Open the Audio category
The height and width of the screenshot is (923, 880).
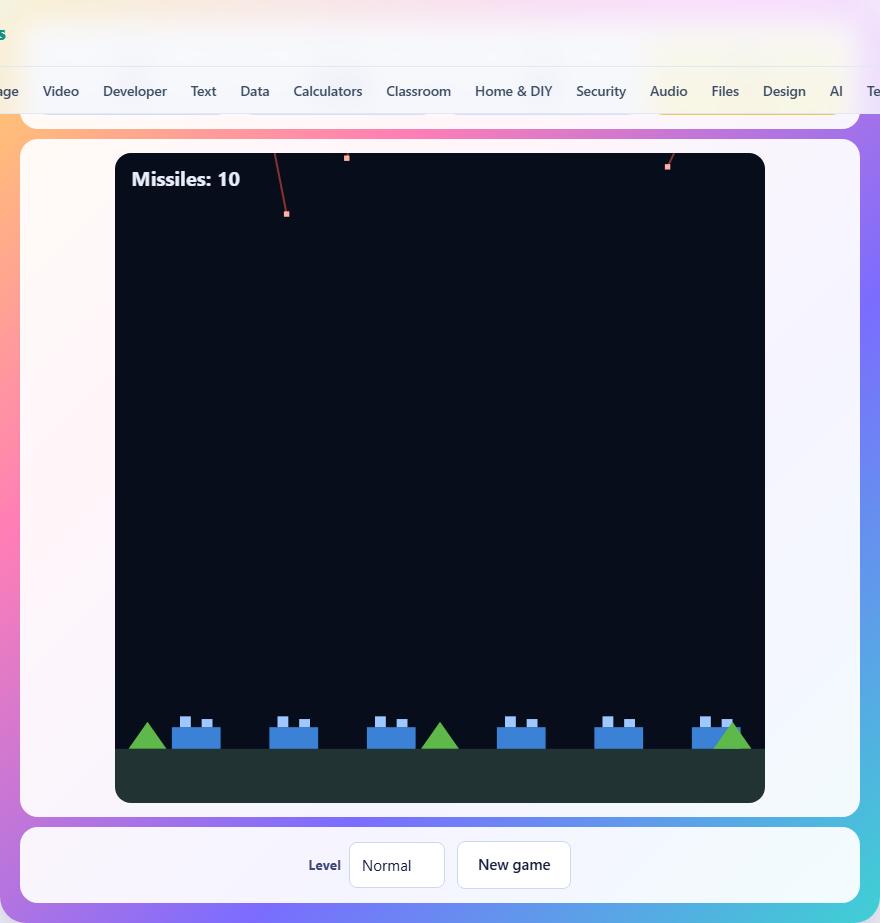(x=669, y=91)
